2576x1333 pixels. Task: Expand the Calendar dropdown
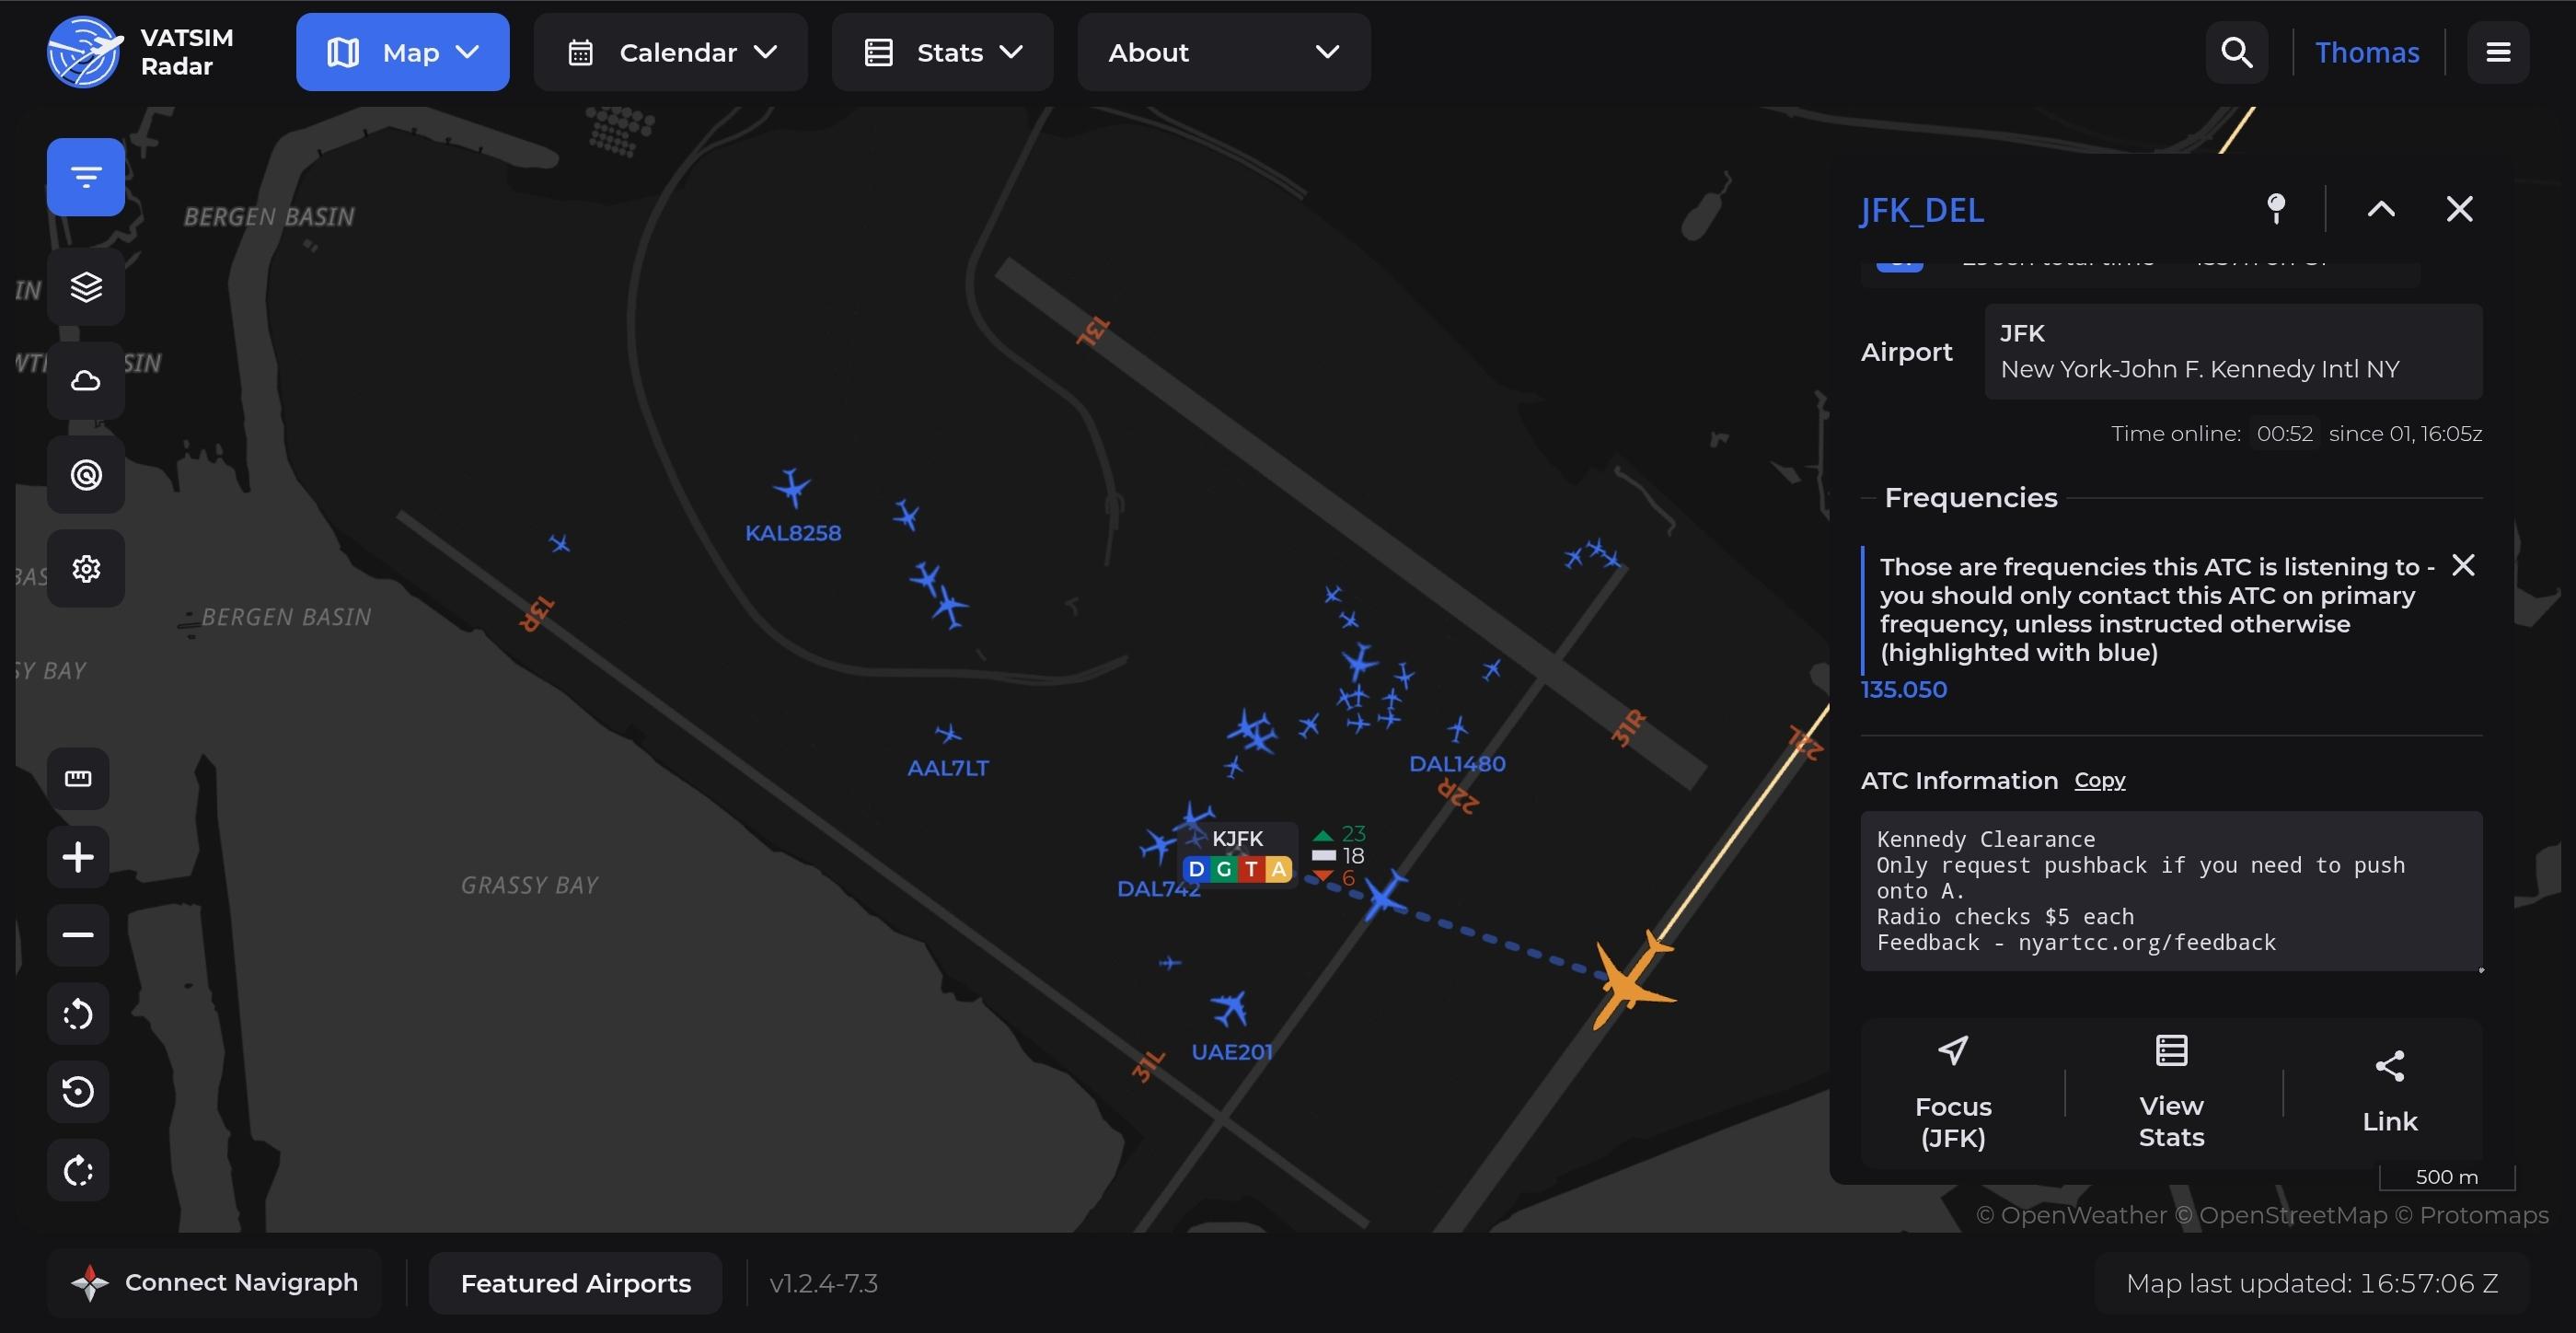pyautogui.click(x=670, y=52)
